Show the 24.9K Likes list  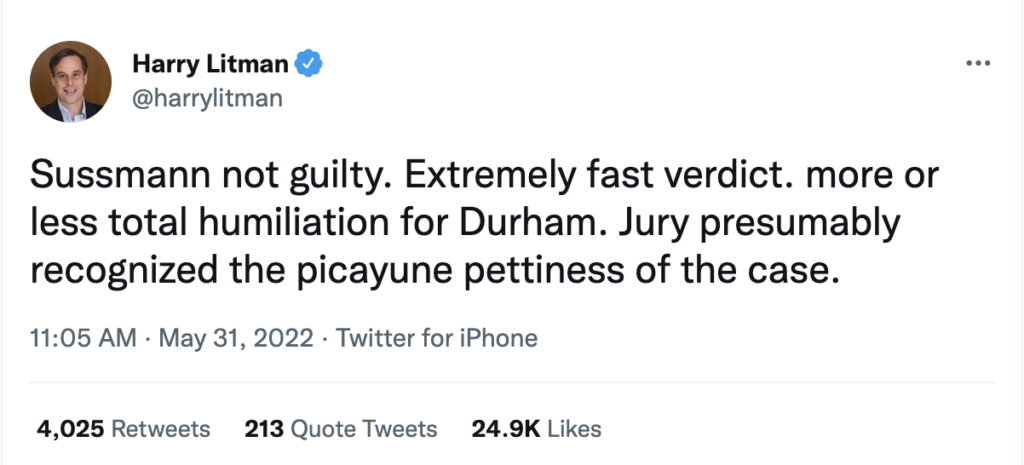[536, 429]
